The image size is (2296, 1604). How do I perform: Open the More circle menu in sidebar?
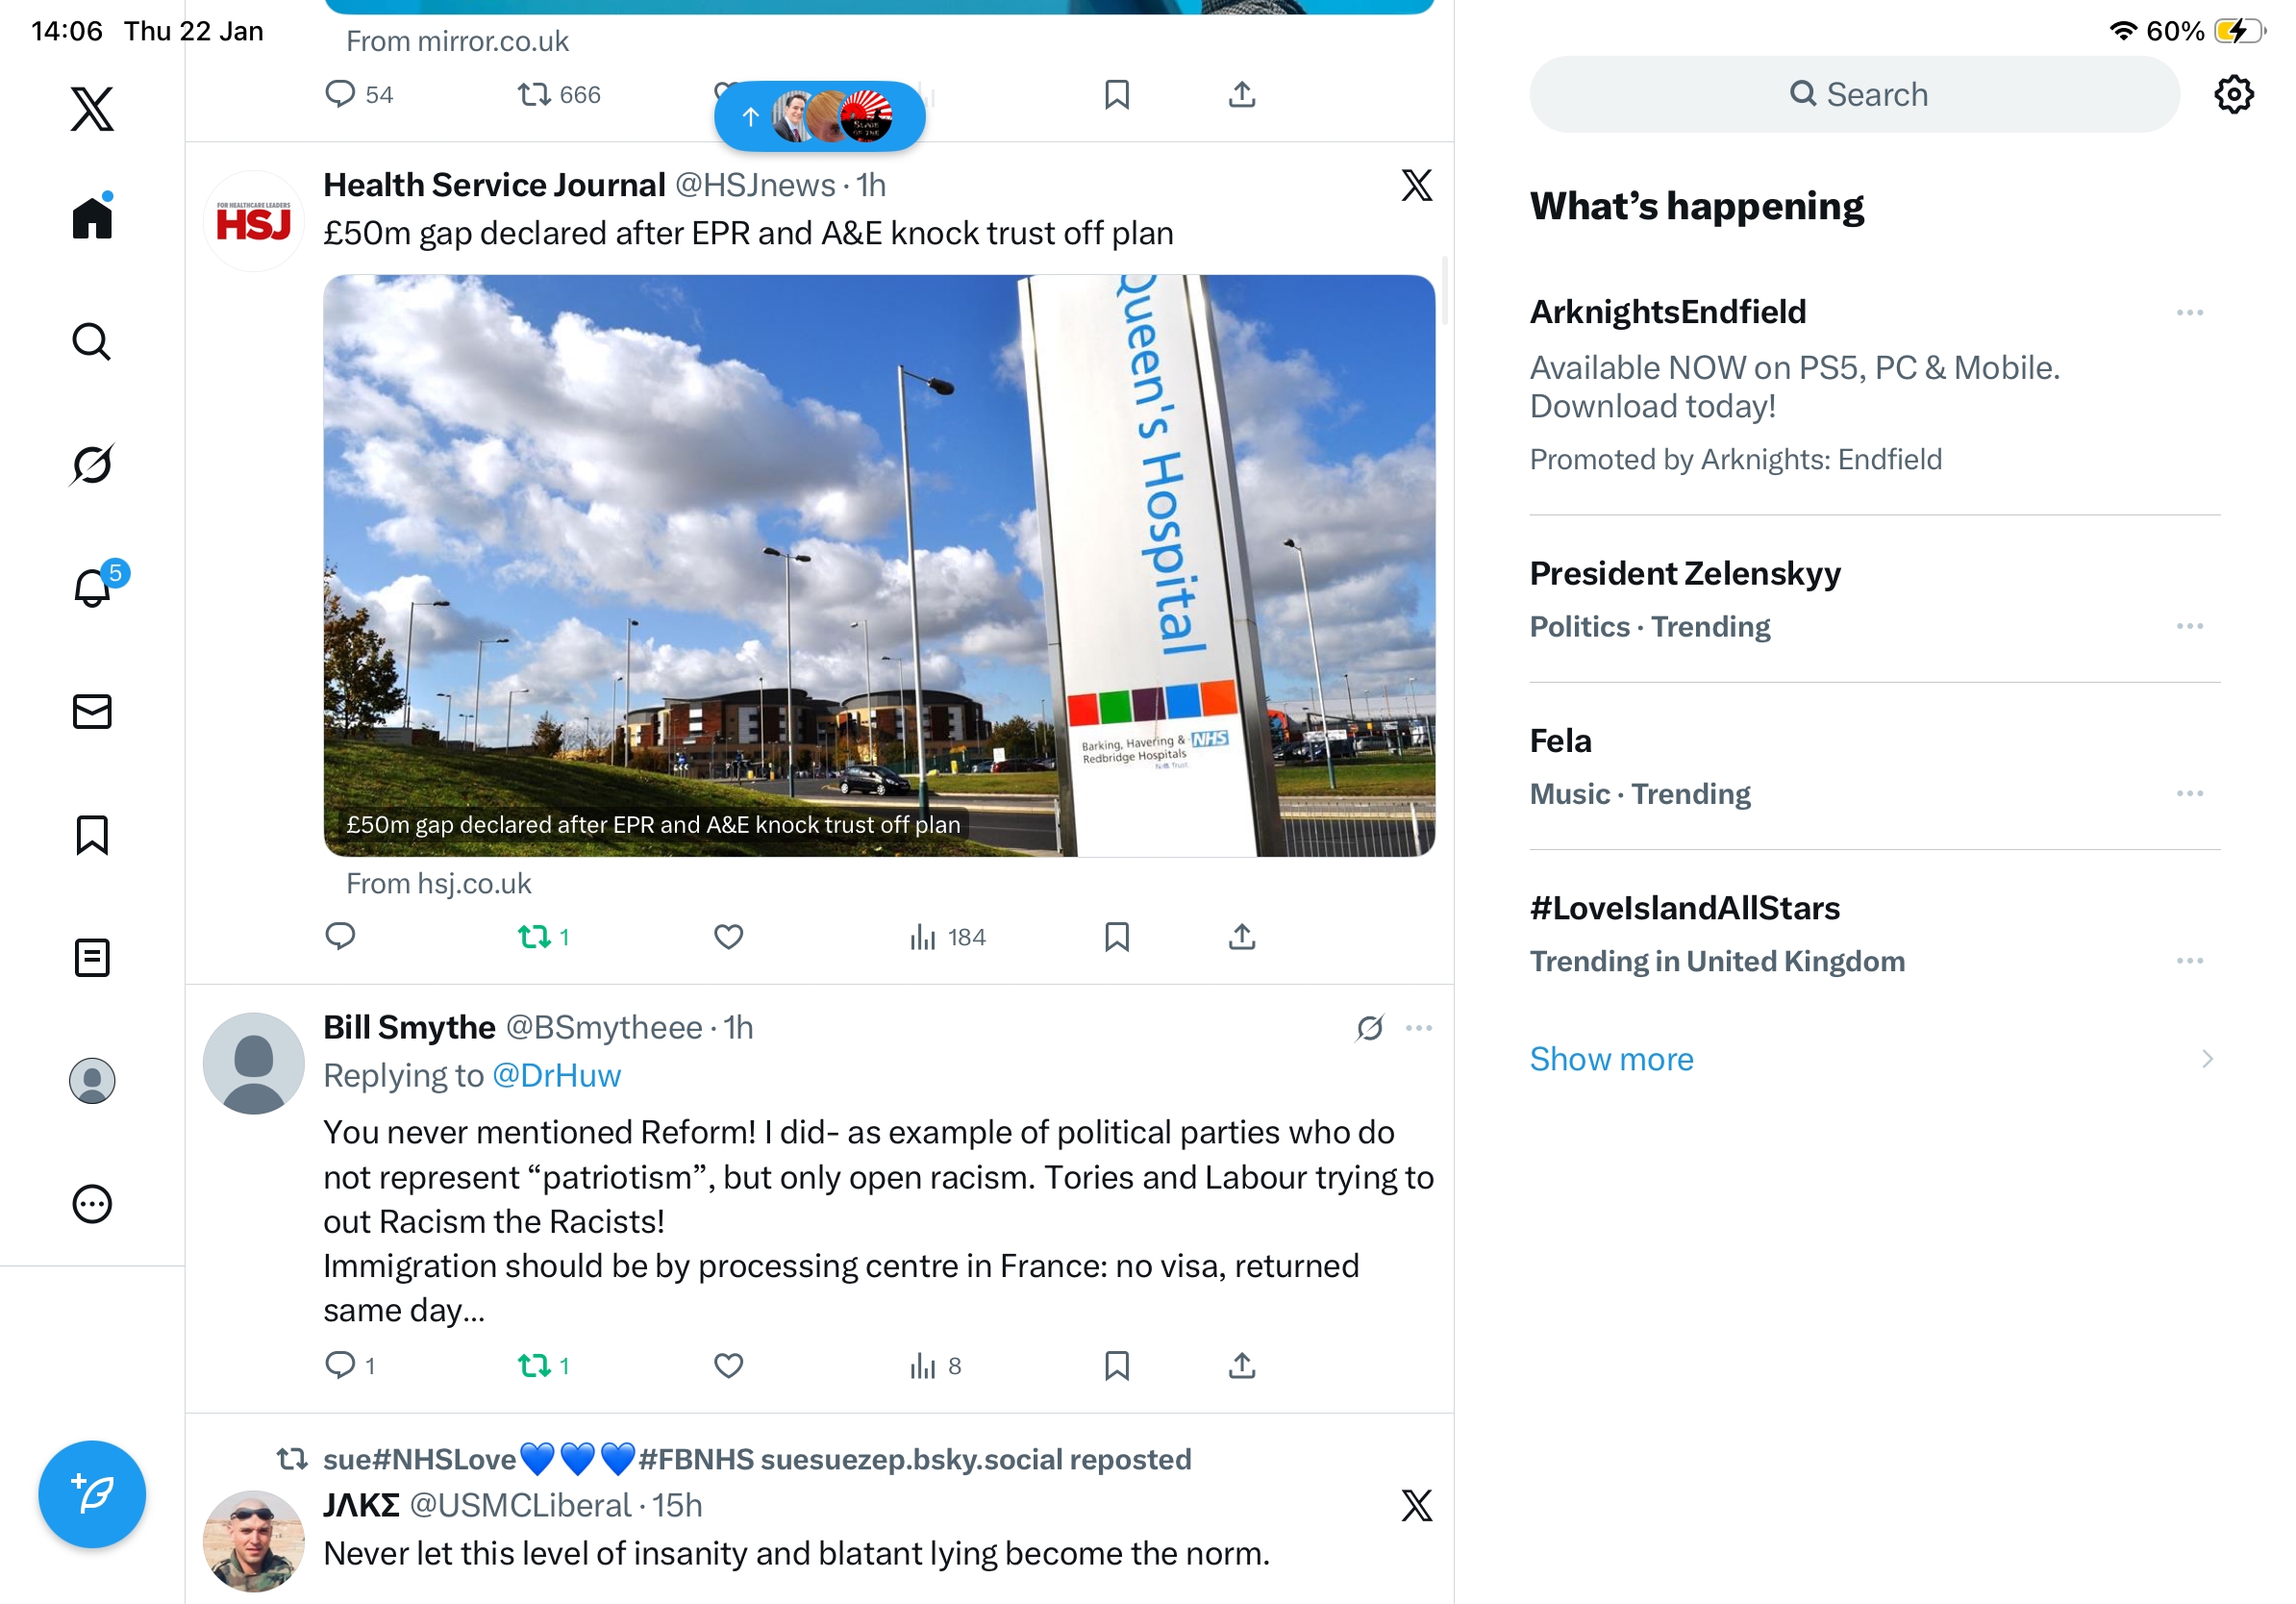coord(92,1204)
